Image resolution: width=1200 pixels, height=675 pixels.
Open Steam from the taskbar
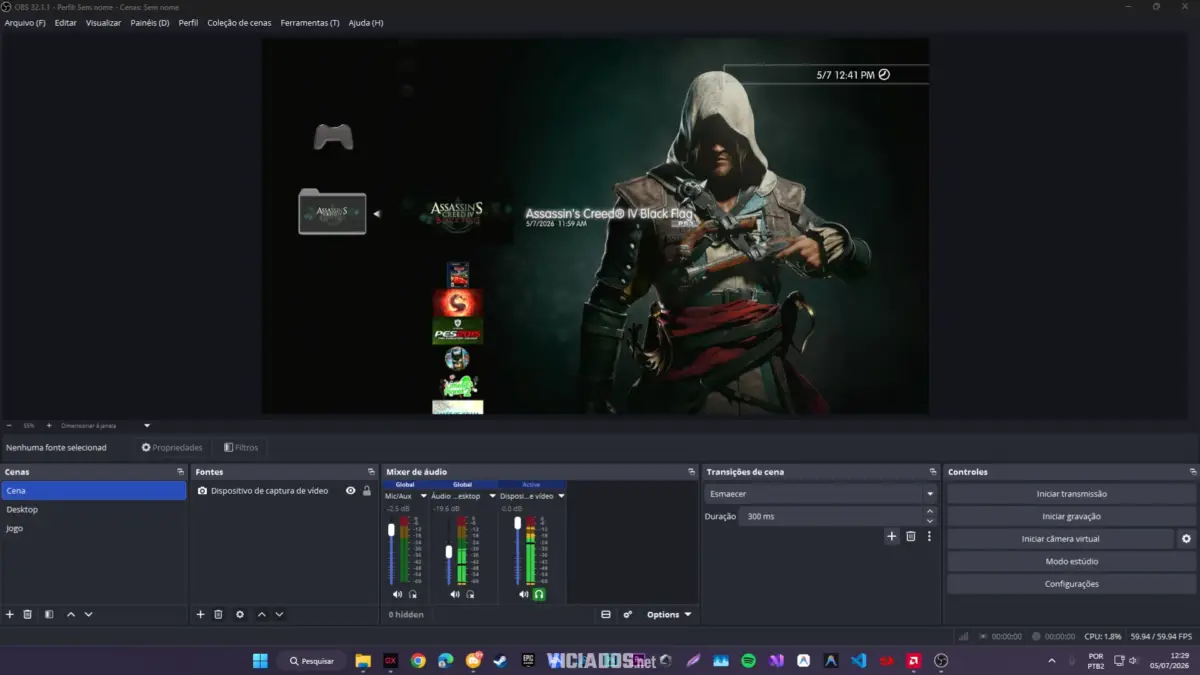[x=500, y=661]
